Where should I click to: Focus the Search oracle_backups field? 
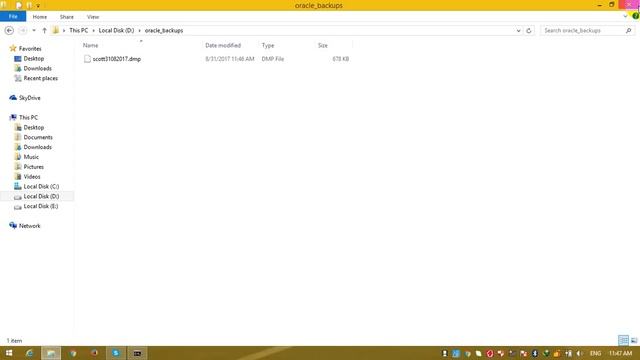[x=582, y=31]
